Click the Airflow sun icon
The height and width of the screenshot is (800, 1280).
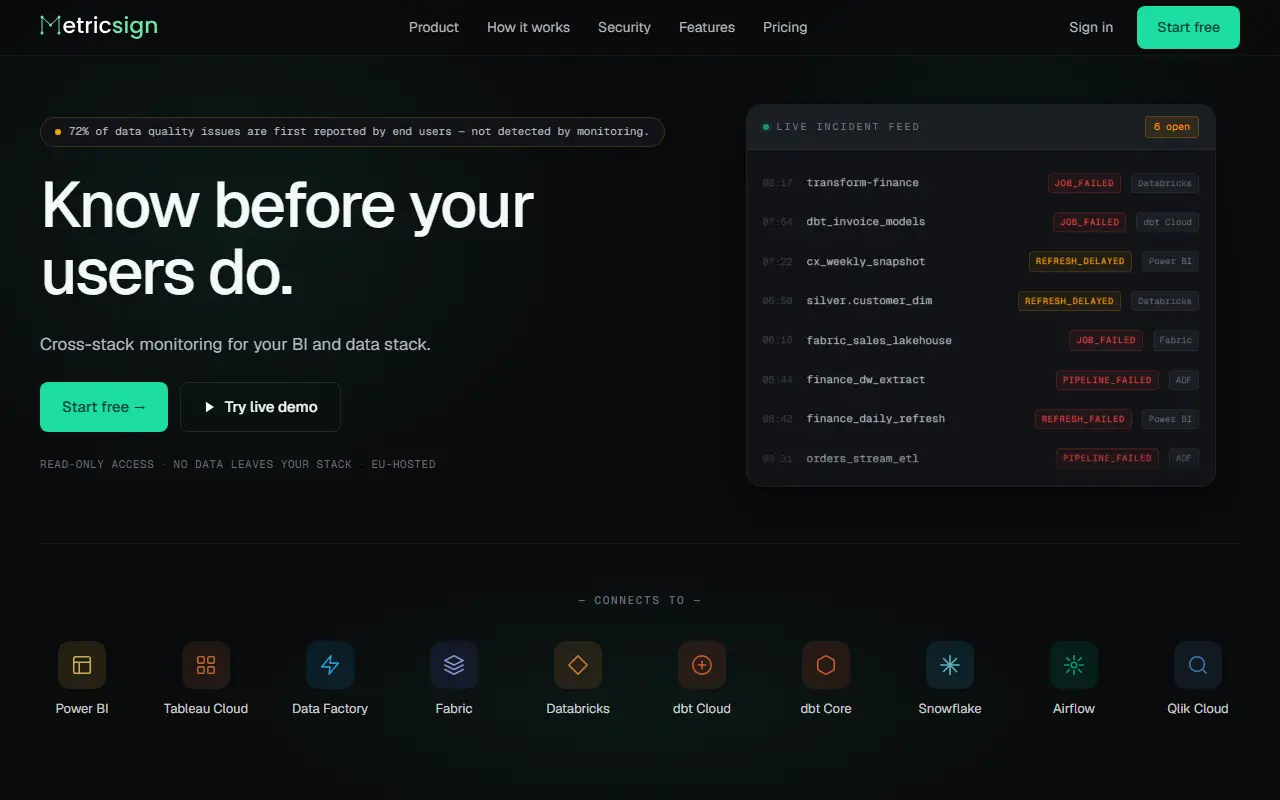[1074, 665]
